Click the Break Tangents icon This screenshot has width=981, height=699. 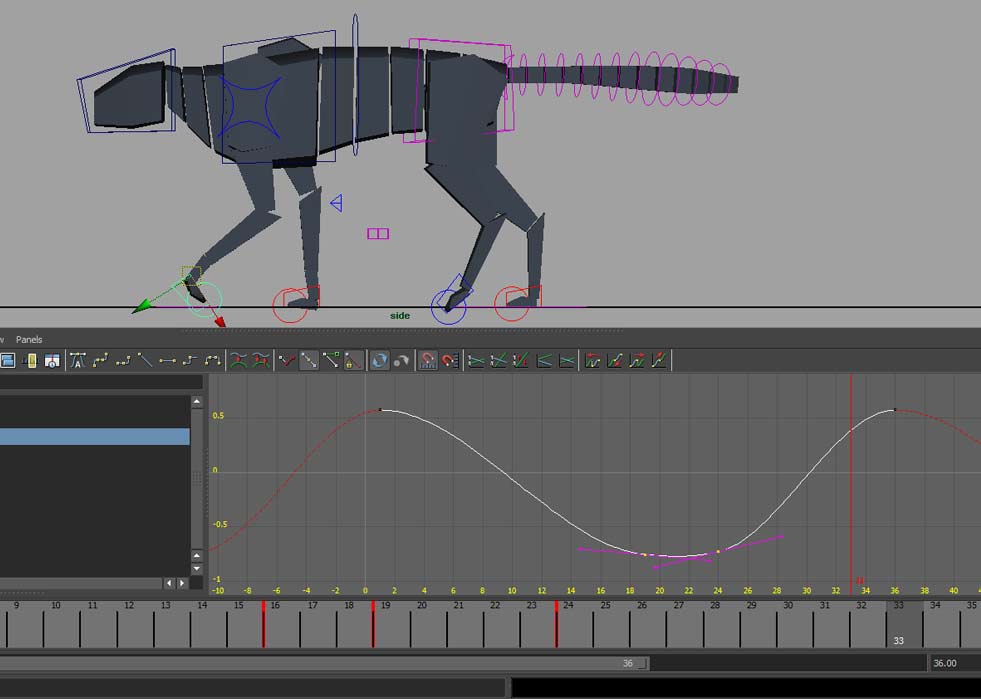[287, 360]
